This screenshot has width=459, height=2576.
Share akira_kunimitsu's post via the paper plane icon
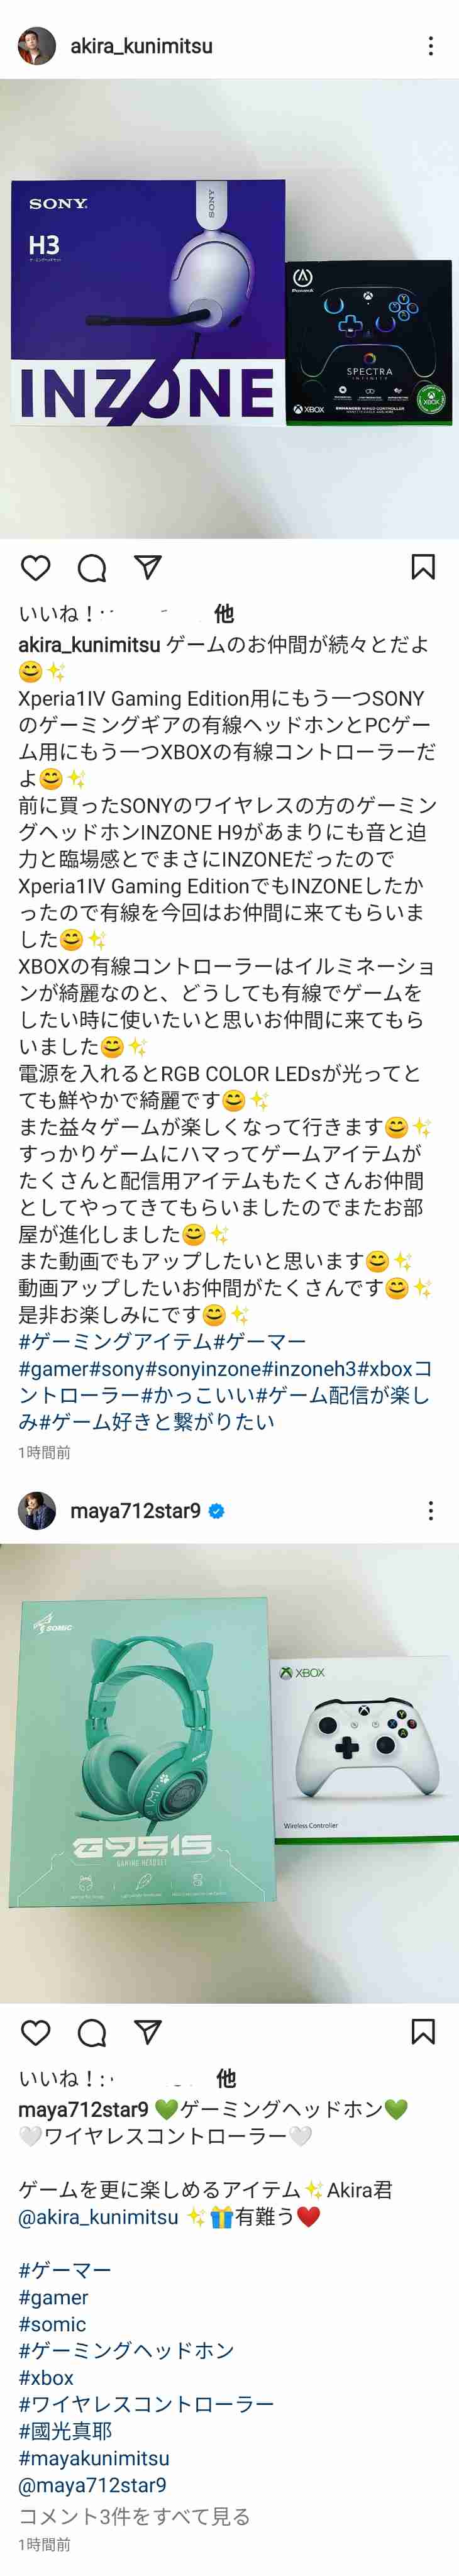(148, 568)
